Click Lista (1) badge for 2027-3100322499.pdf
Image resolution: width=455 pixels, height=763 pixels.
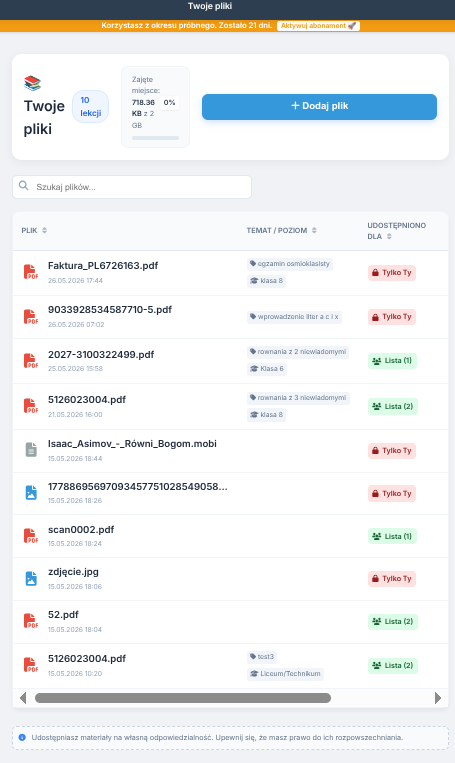coord(392,361)
